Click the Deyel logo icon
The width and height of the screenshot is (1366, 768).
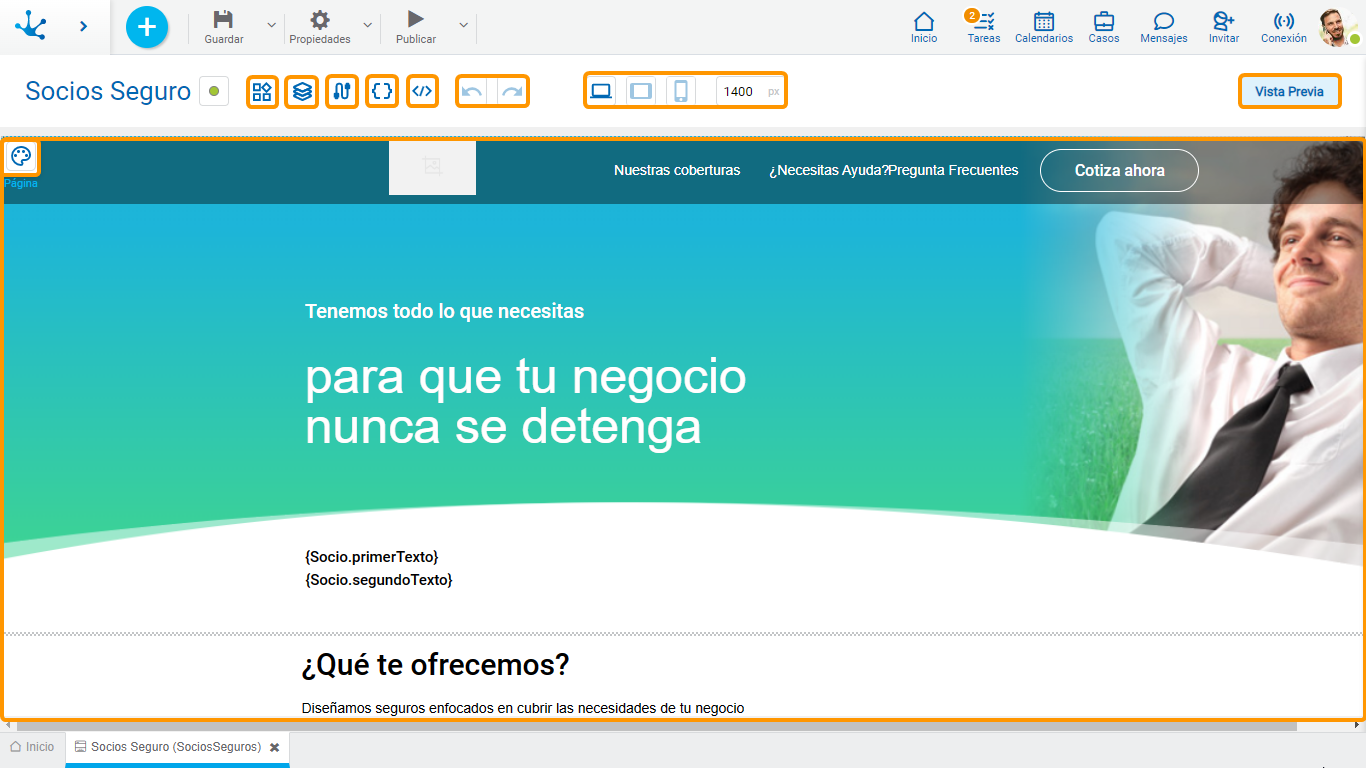(31, 26)
